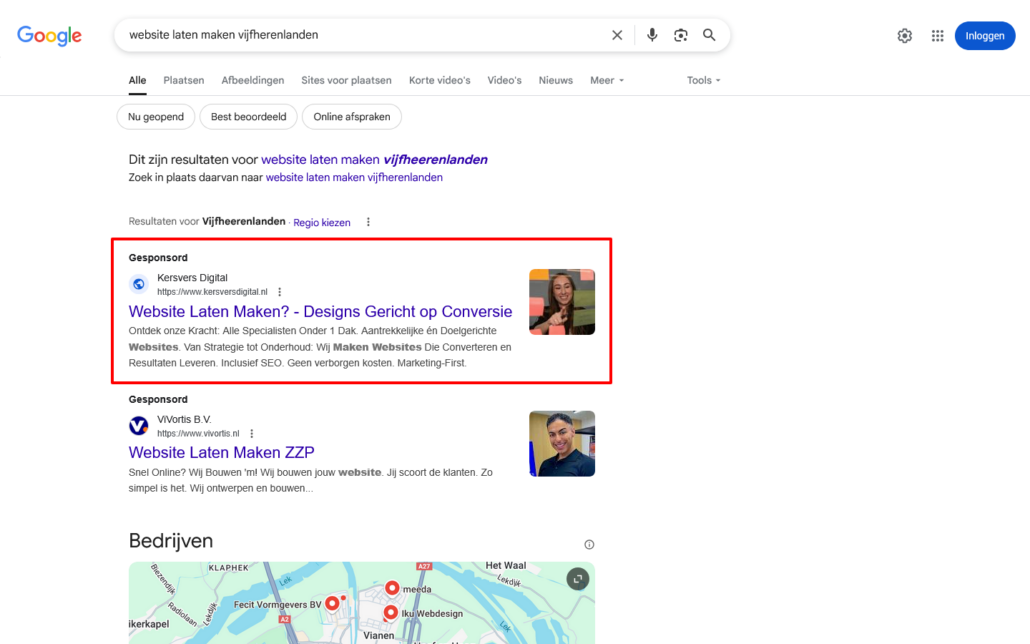Click the Kersvers Digital ad thumbnail
The image size is (1030, 644).
coord(562,302)
